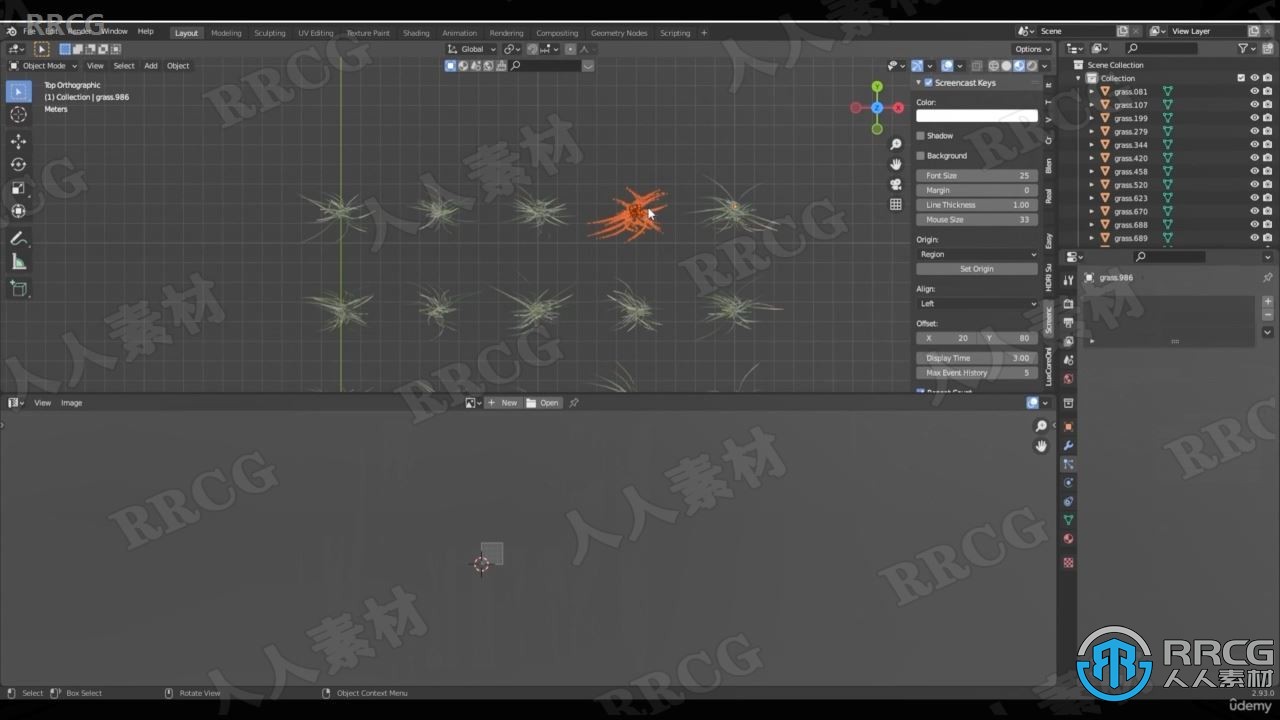Switch to the Geometry Nodes workspace tab
The height and width of the screenshot is (720, 1280).
tap(619, 33)
